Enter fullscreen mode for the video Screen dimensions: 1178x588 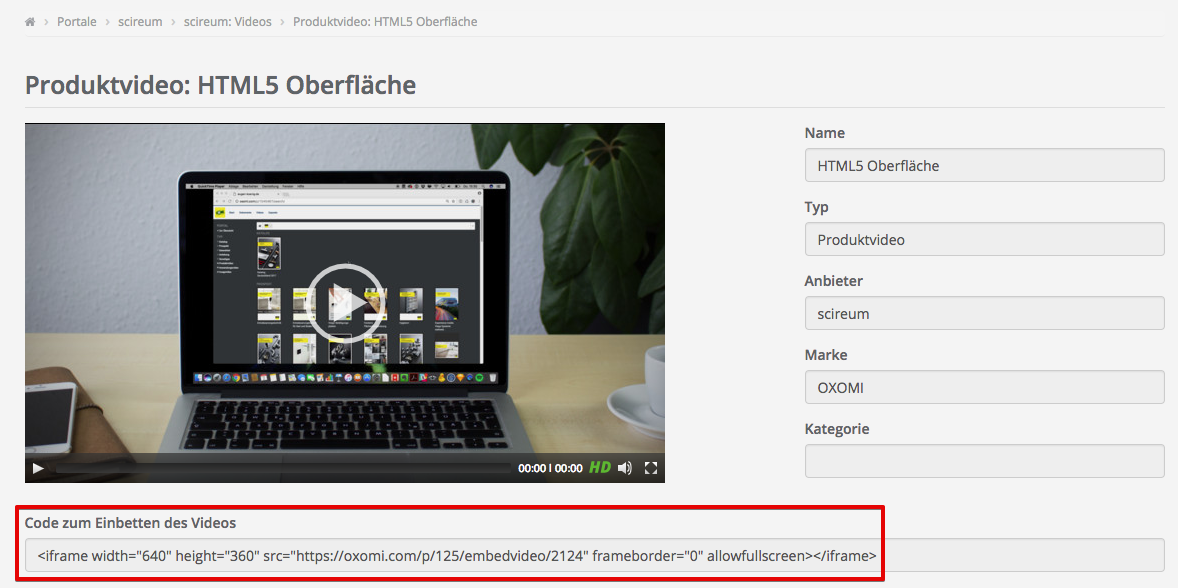point(651,468)
